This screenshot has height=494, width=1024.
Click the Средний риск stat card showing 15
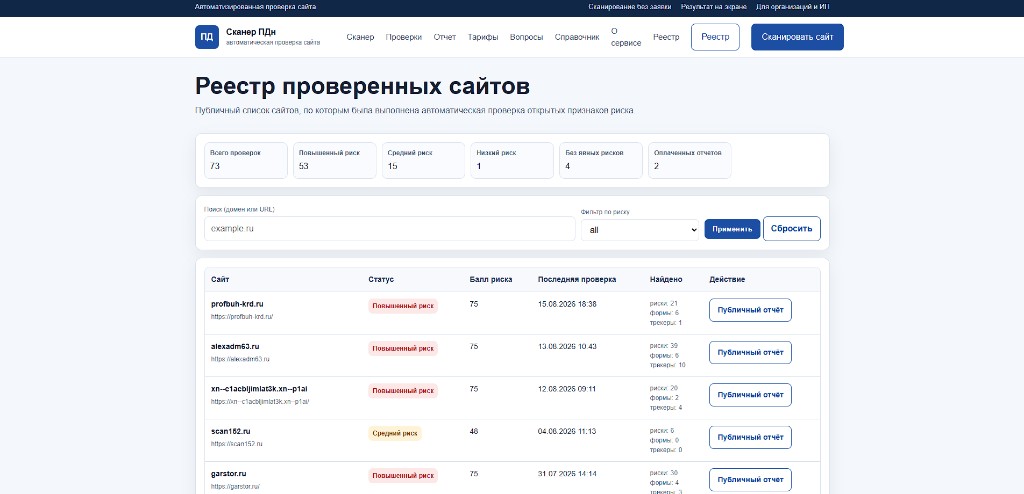pyautogui.click(x=423, y=160)
